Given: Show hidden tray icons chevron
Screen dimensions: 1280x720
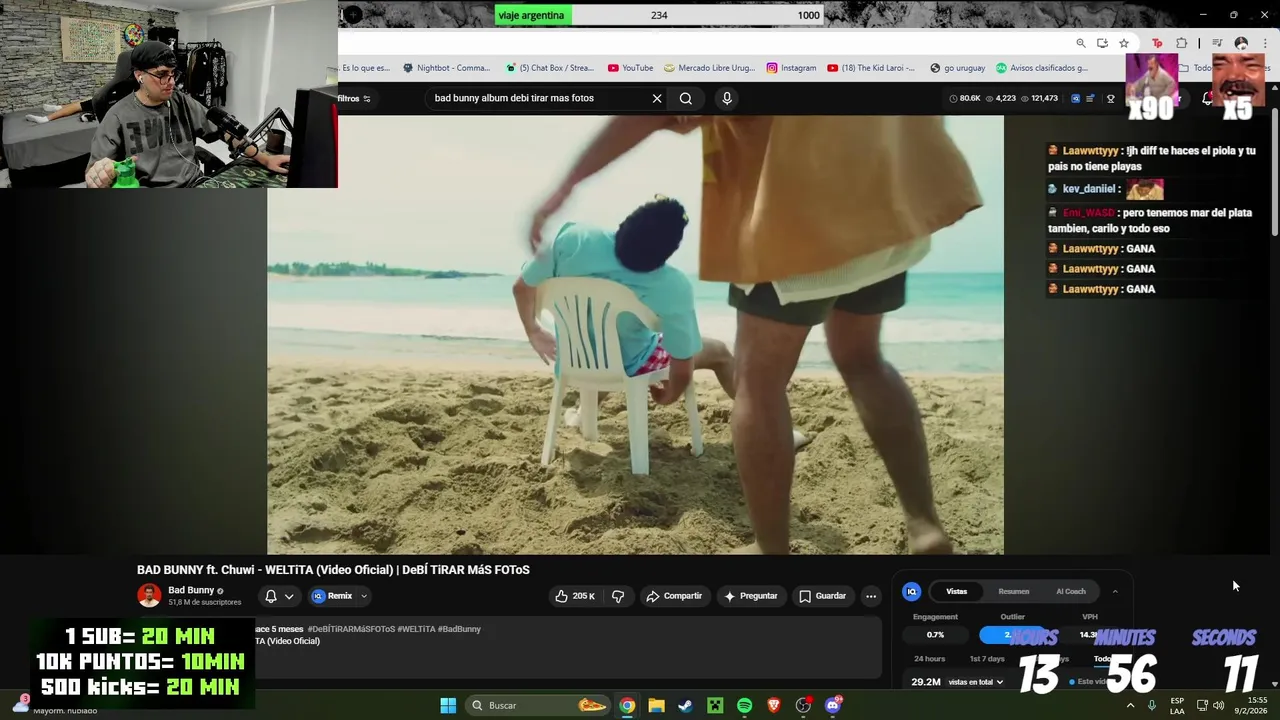Looking at the screenshot, I should (1131, 705).
